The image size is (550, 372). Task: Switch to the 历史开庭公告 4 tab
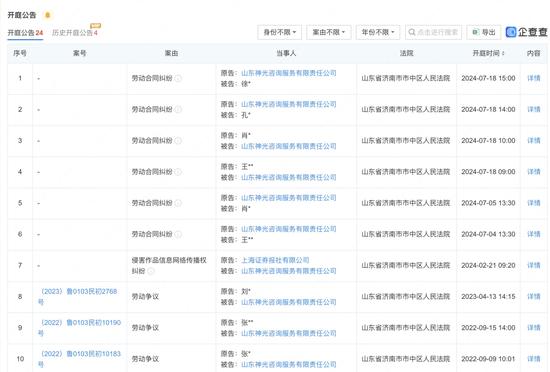pyautogui.click(x=75, y=33)
